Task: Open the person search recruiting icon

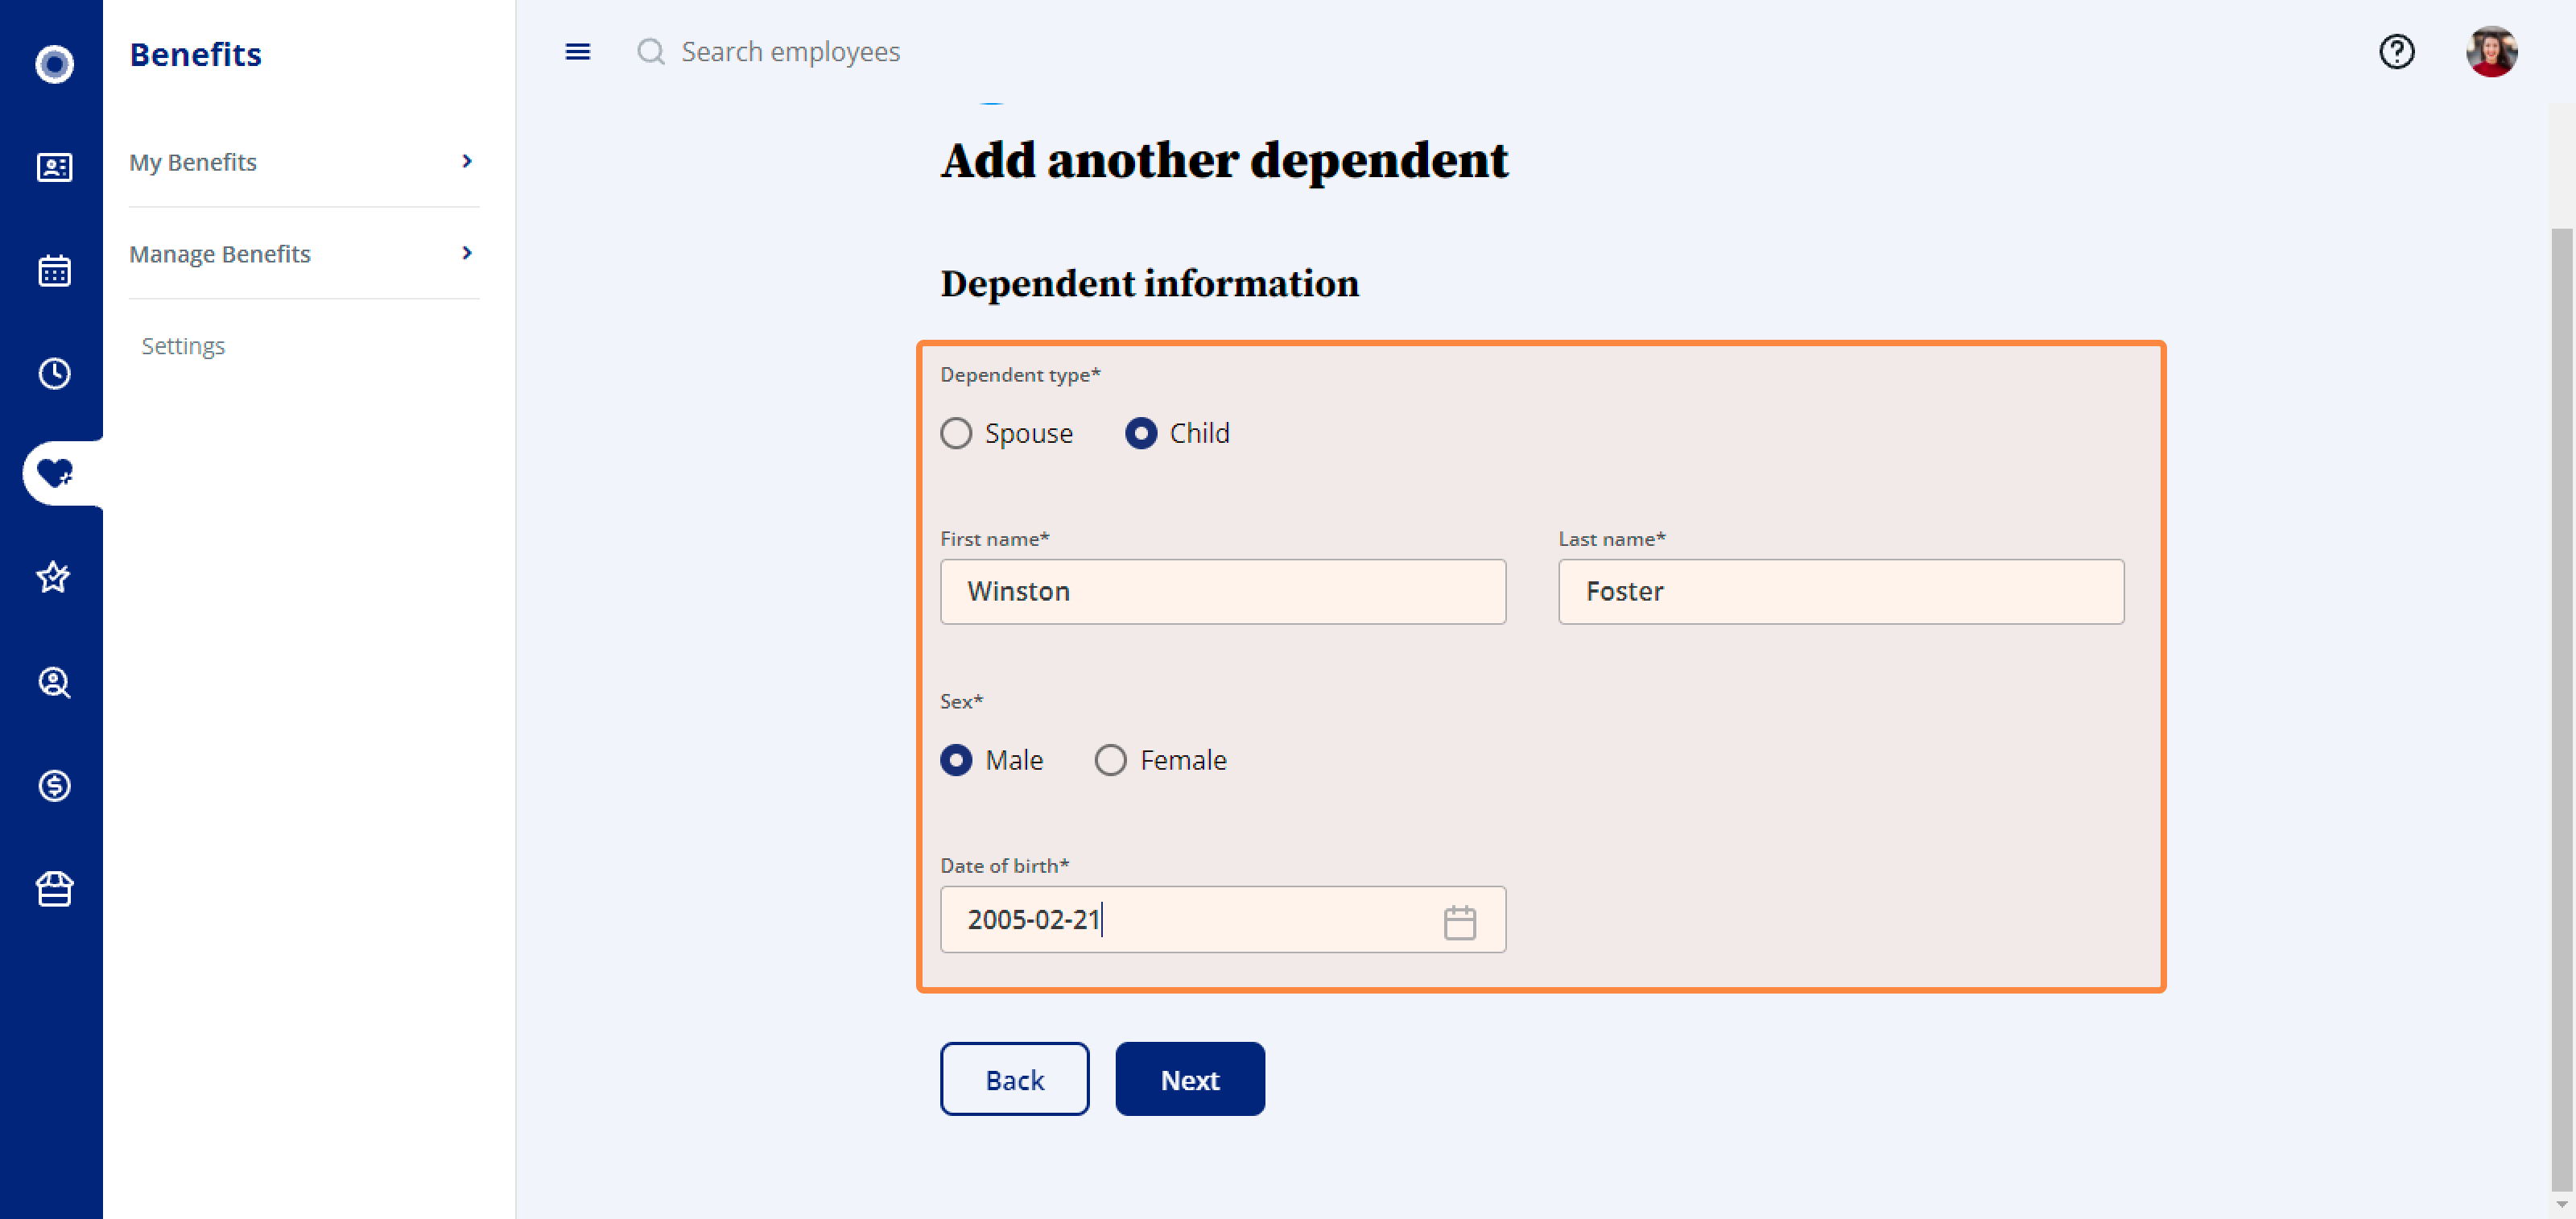Action: 54,682
